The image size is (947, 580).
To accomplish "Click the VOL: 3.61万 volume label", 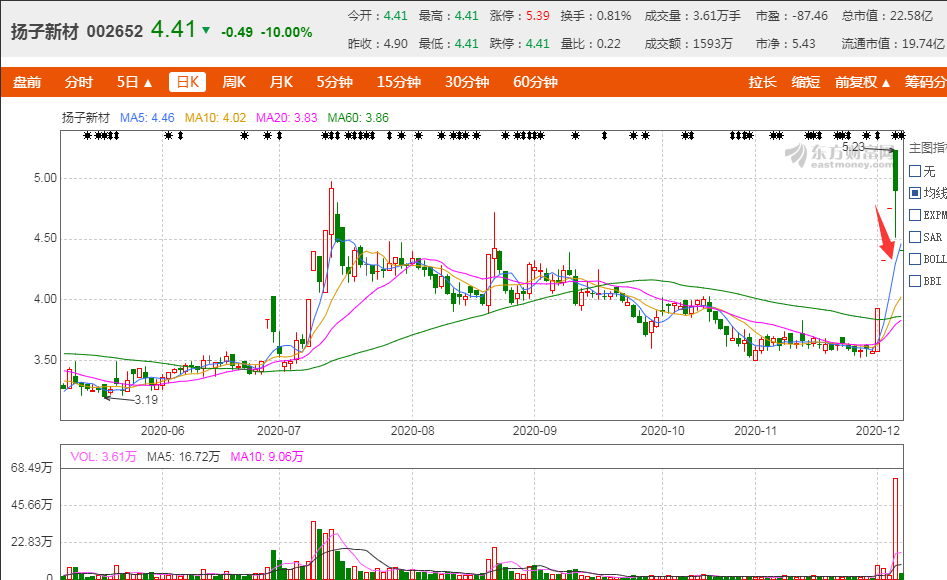I will click(x=103, y=457).
